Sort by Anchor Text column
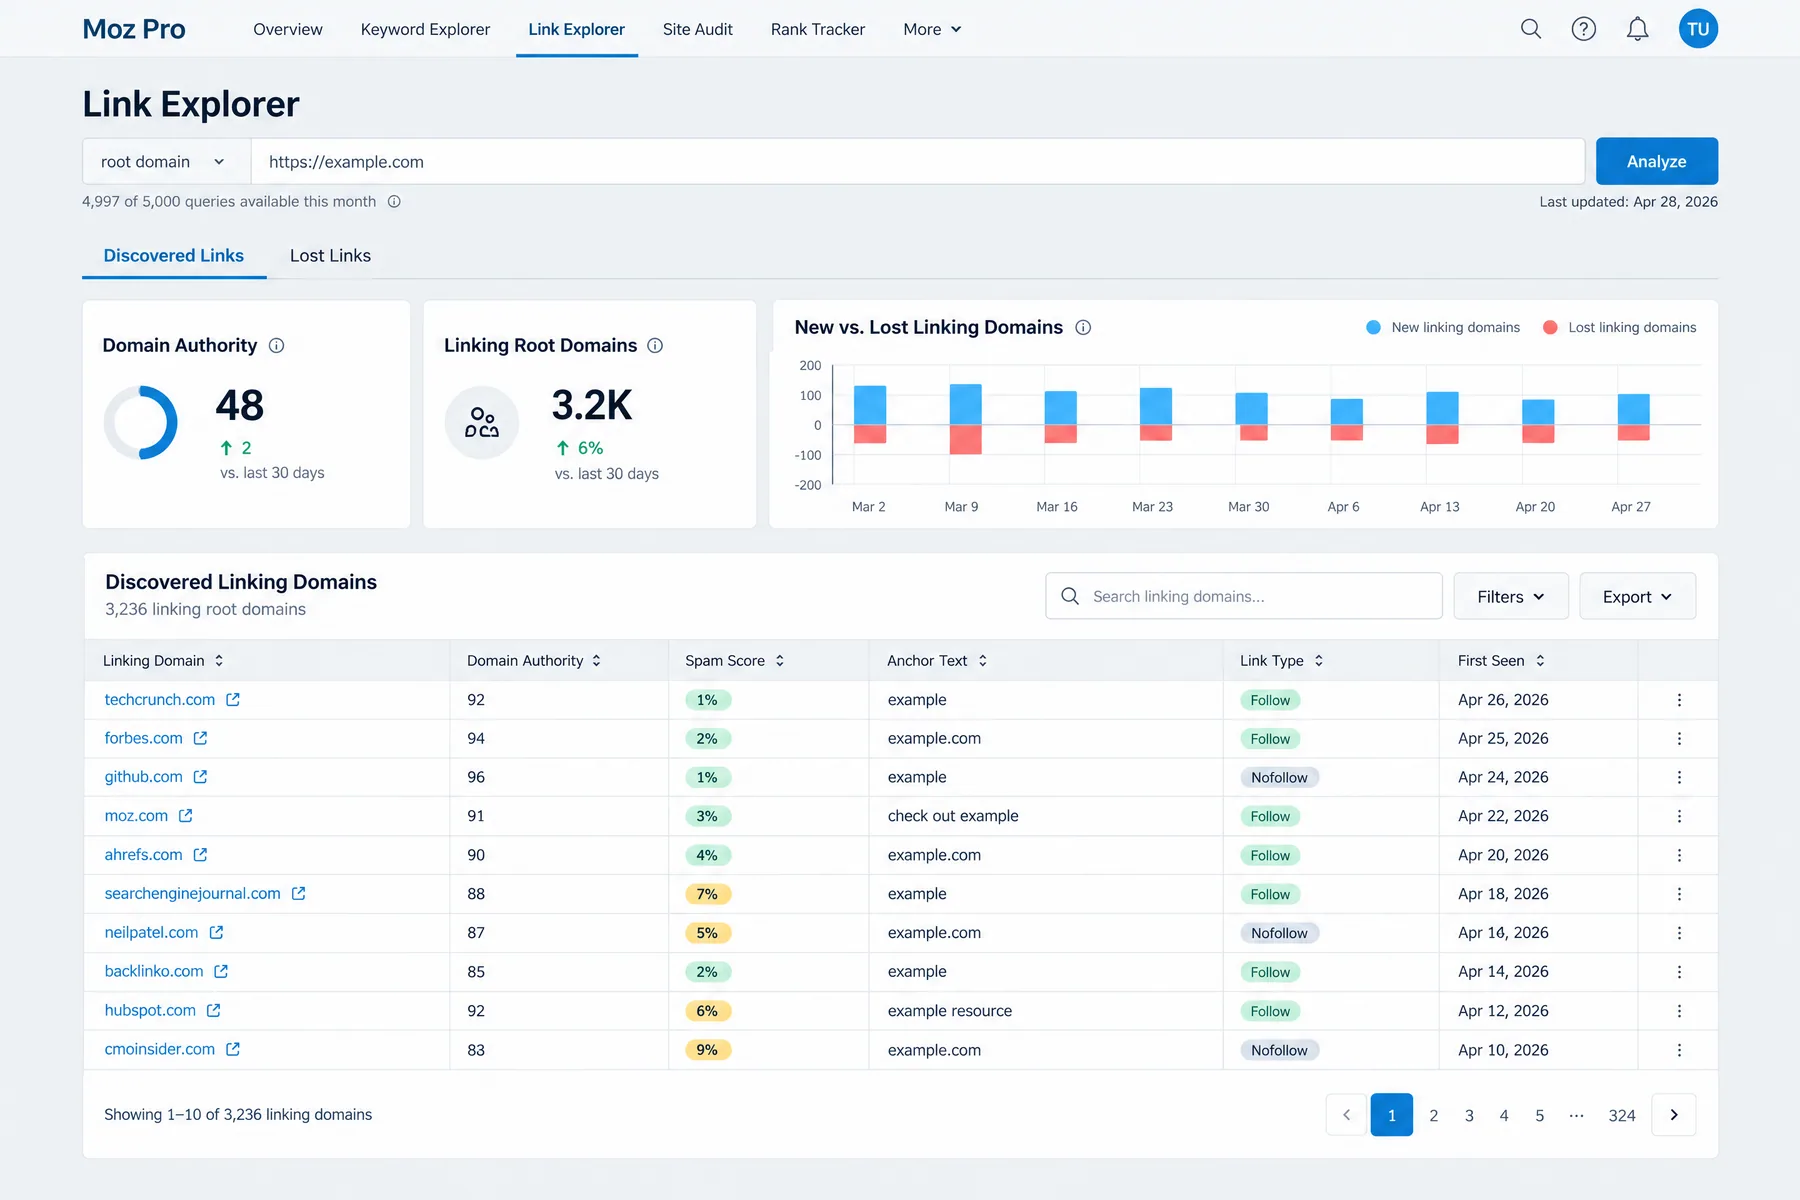Viewport: 1800px width, 1200px height. pyautogui.click(x=936, y=661)
